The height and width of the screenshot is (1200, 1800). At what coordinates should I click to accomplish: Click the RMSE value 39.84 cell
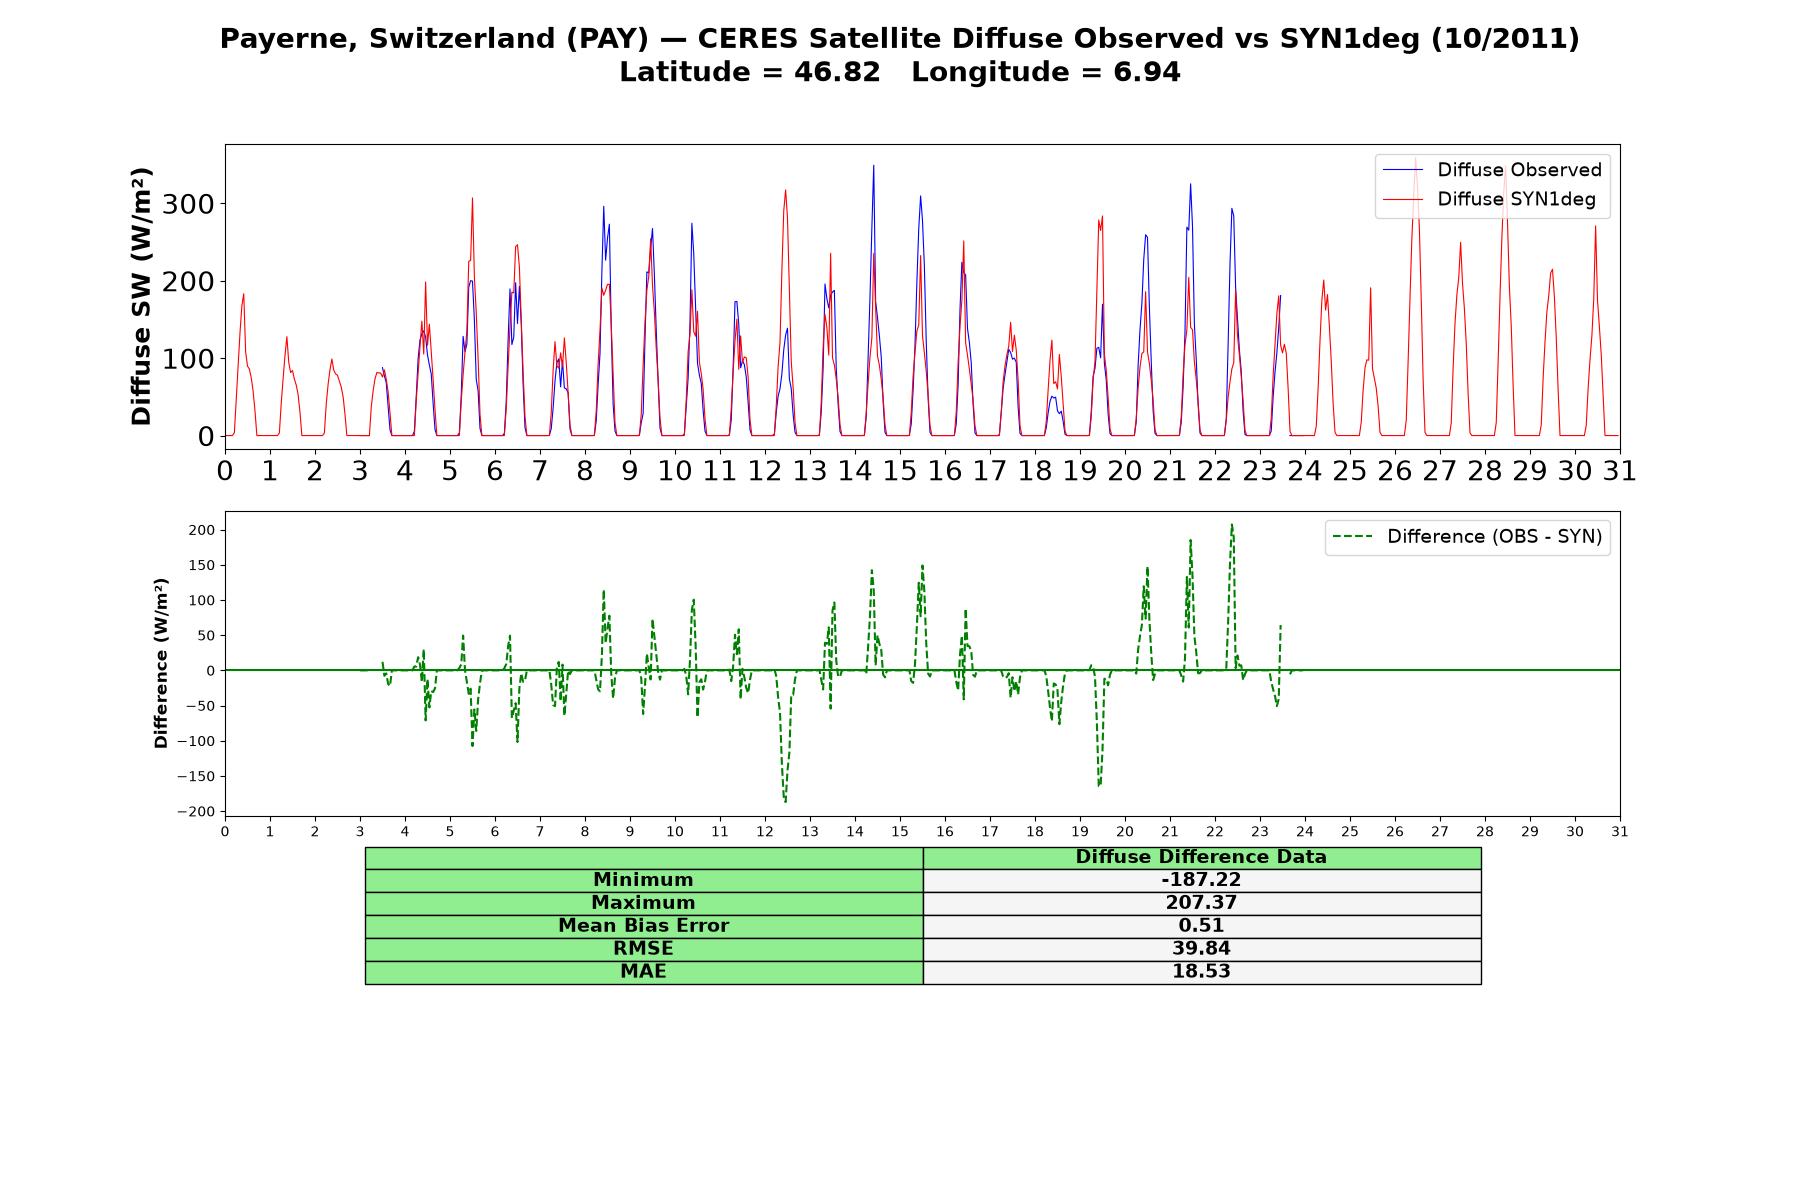(1201, 949)
